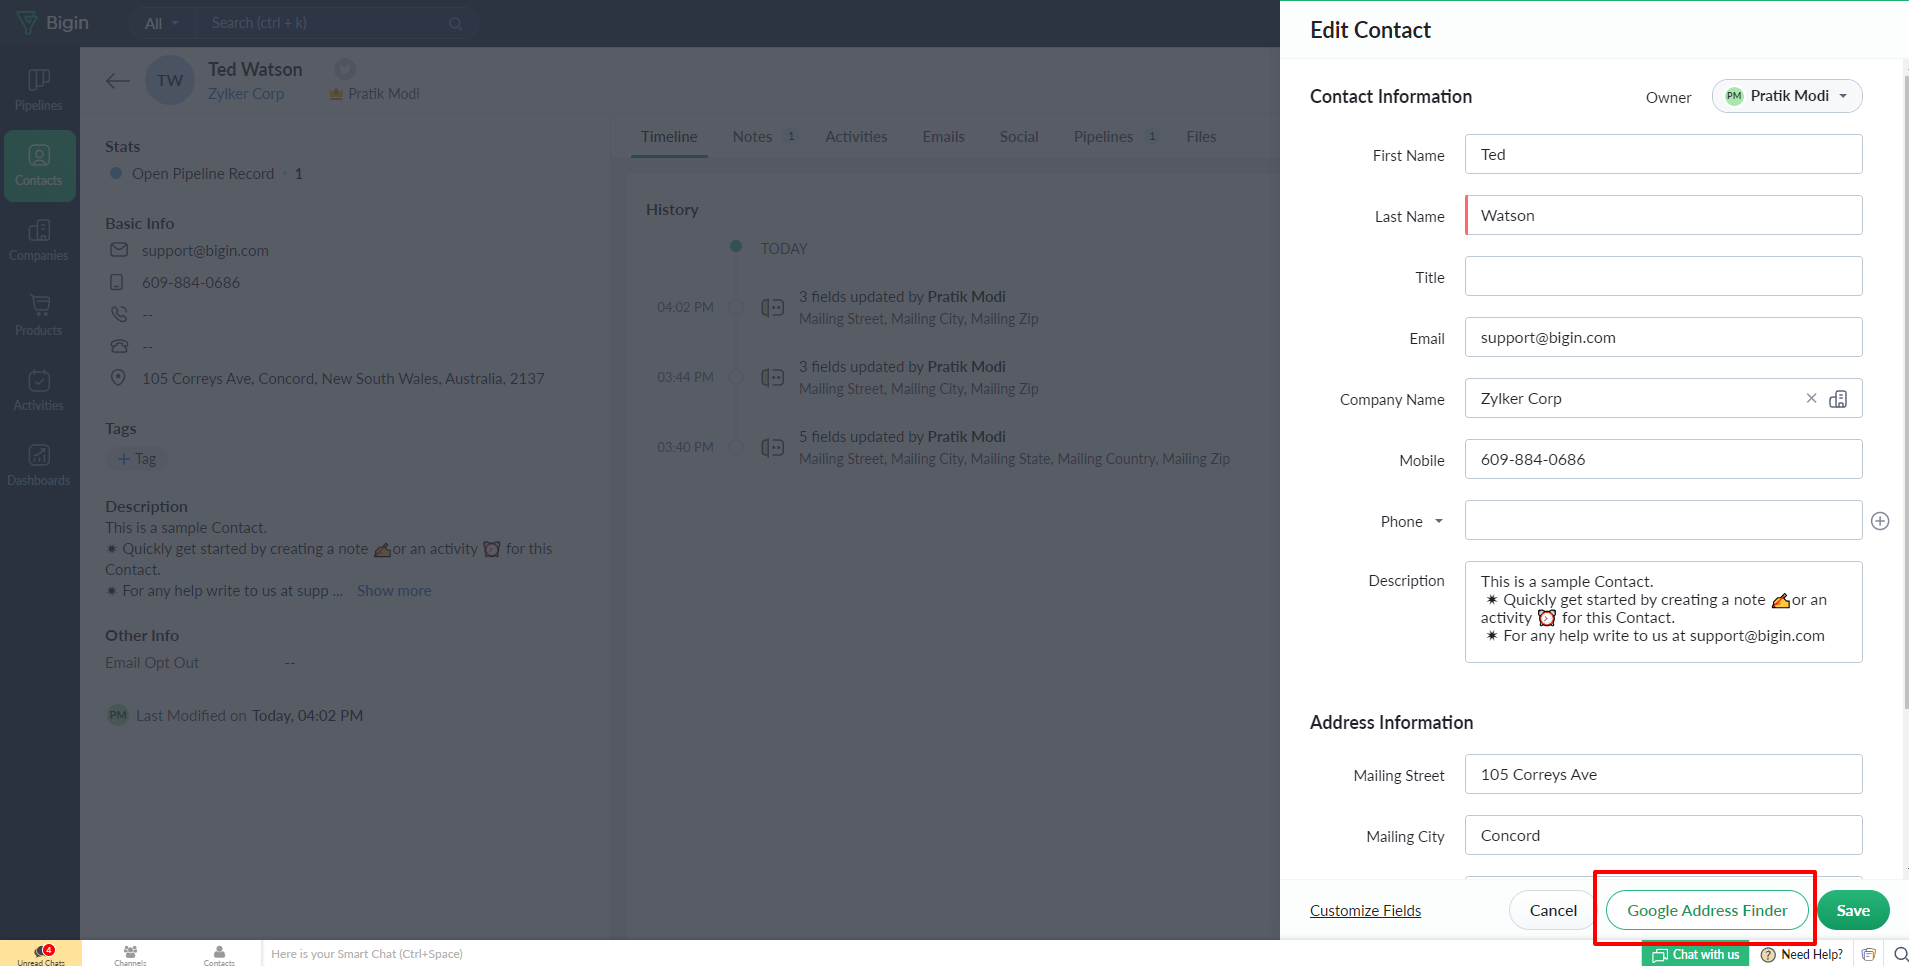Open Pipelines in the left sidebar
The height and width of the screenshot is (966, 1909).
(39, 90)
